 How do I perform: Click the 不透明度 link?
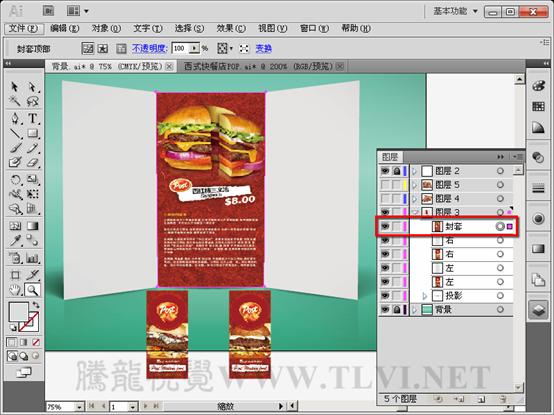pyautogui.click(x=149, y=48)
